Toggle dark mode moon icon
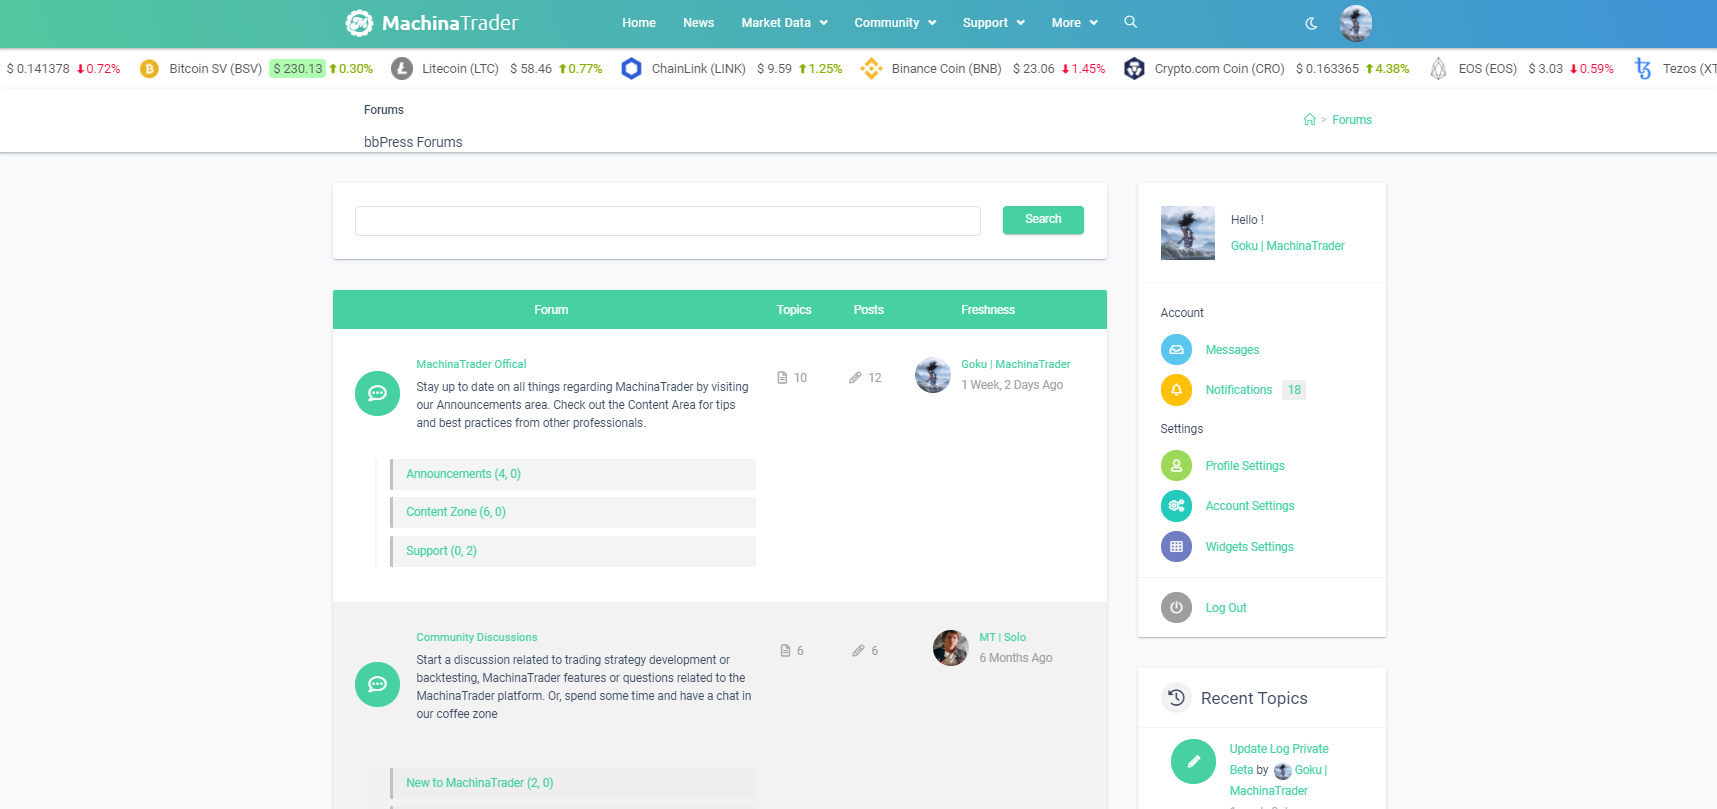 point(1312,23)
